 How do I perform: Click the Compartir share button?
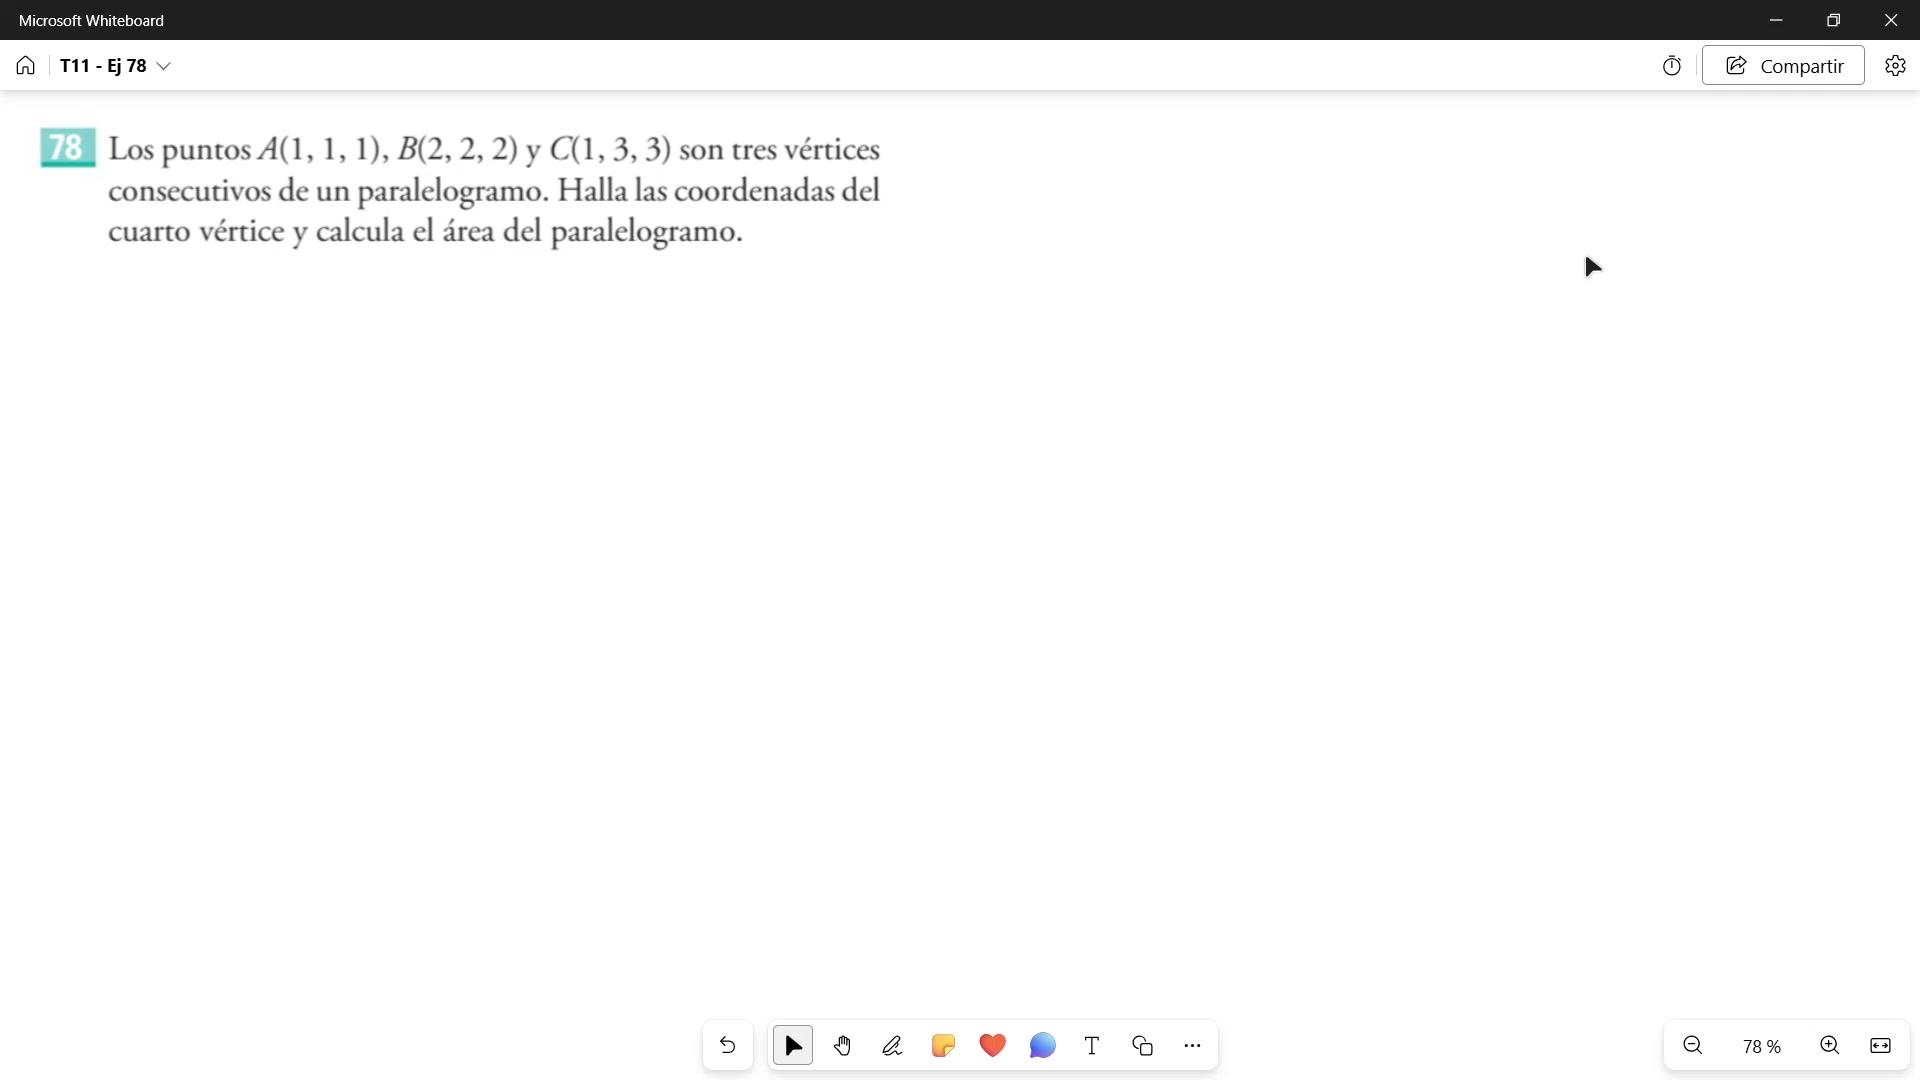(x=1783, y=66)
